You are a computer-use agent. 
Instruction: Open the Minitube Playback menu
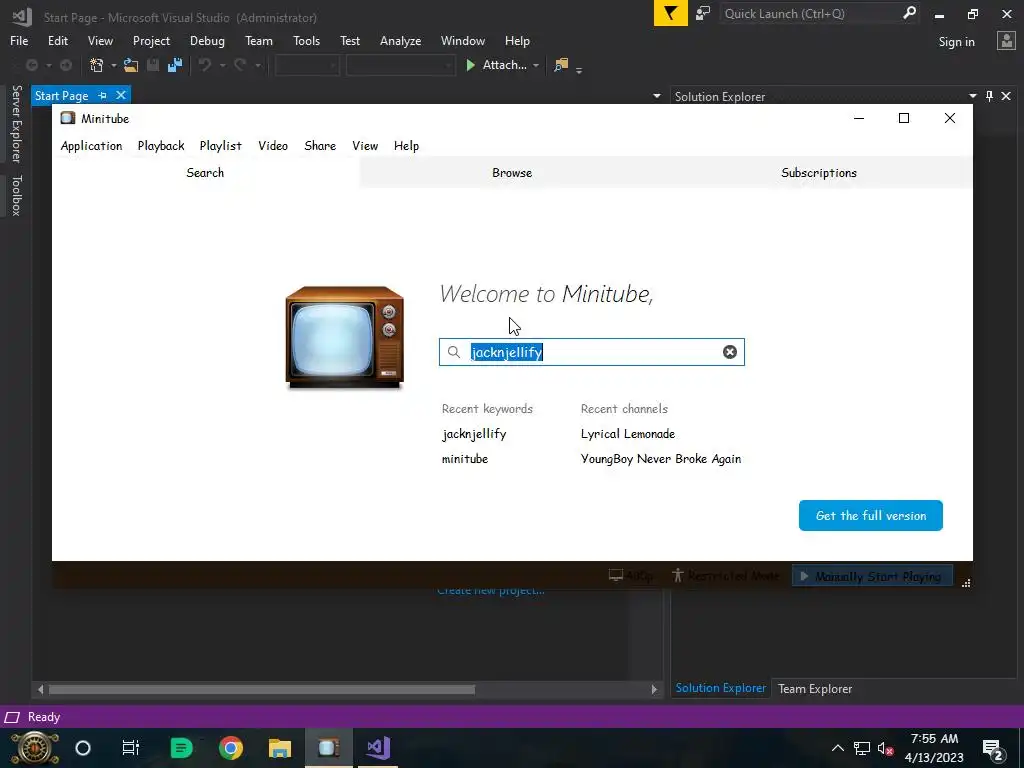[161, 146]
